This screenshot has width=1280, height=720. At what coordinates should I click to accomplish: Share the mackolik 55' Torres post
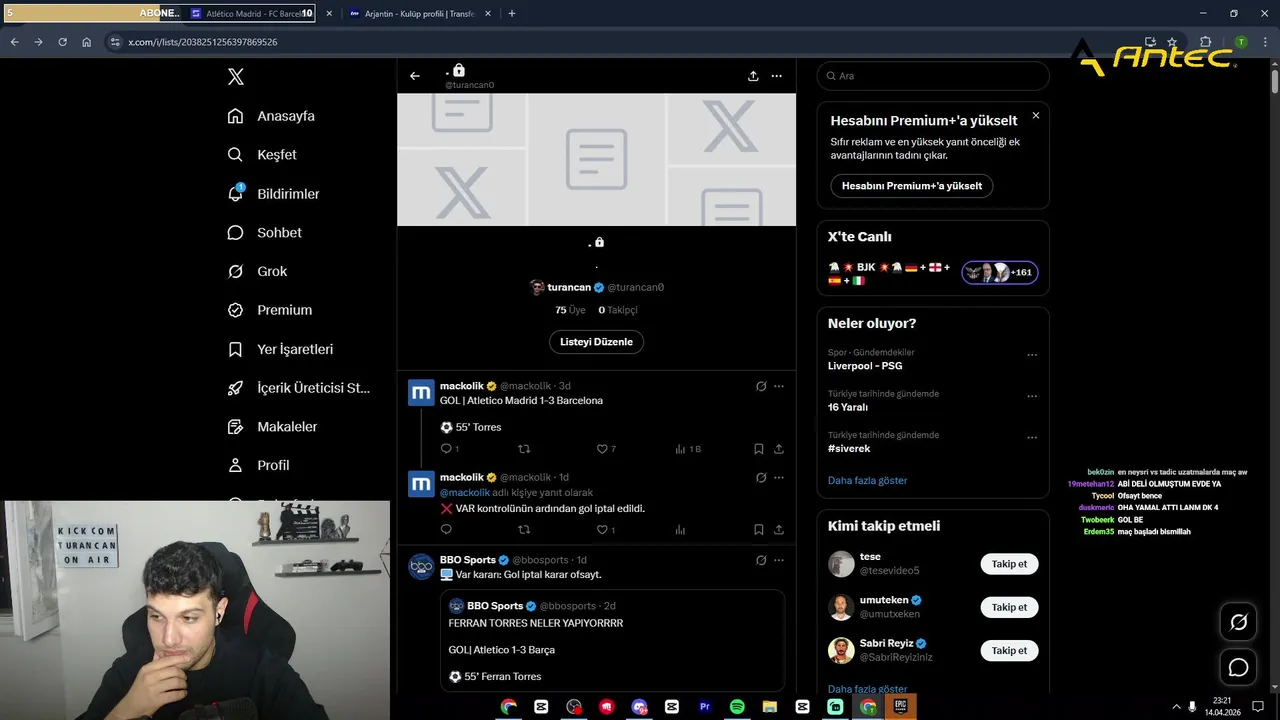tap(779, 449)
